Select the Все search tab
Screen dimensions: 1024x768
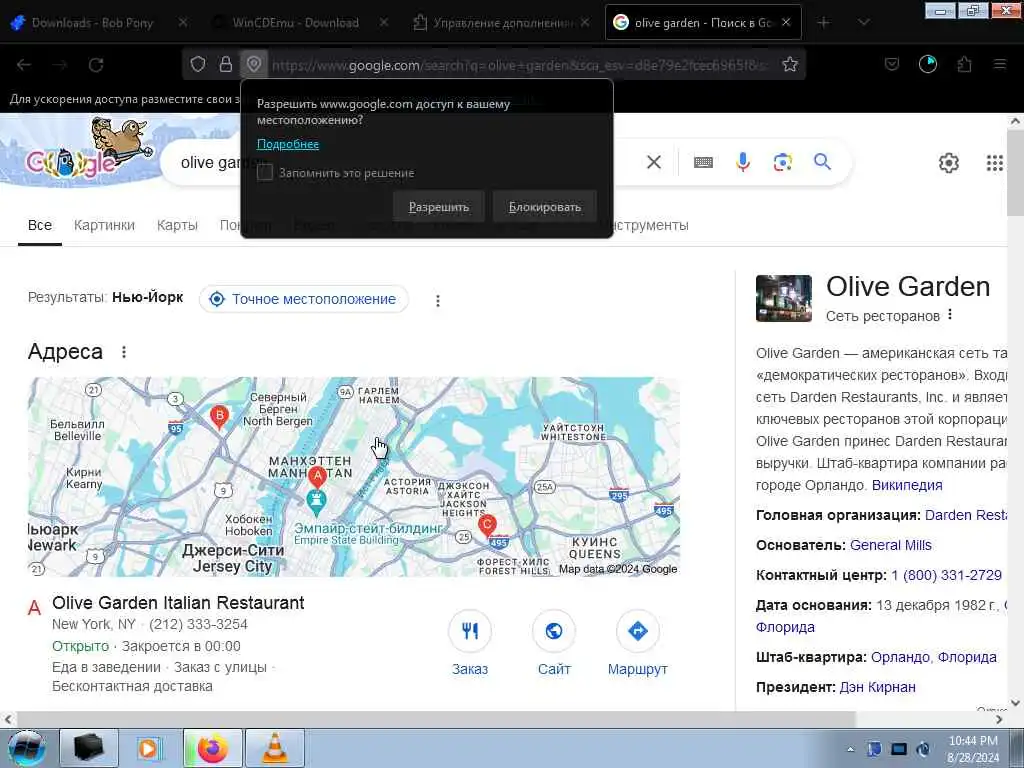40,225
